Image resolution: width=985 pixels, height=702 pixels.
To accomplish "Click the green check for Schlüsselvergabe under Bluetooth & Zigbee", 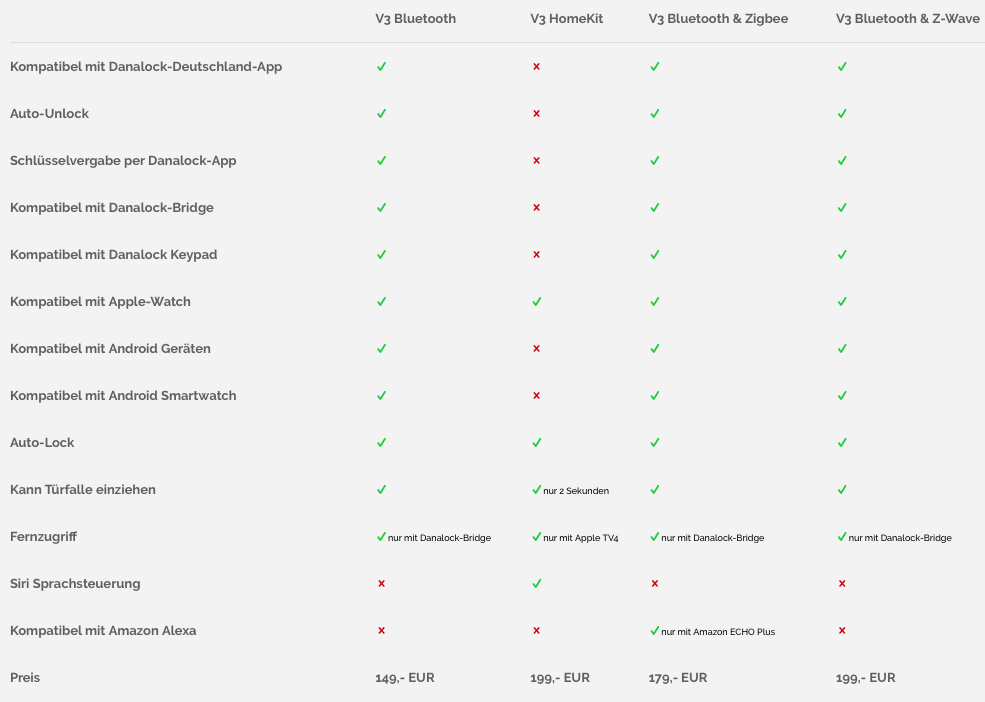I will [x=655, y=161].
